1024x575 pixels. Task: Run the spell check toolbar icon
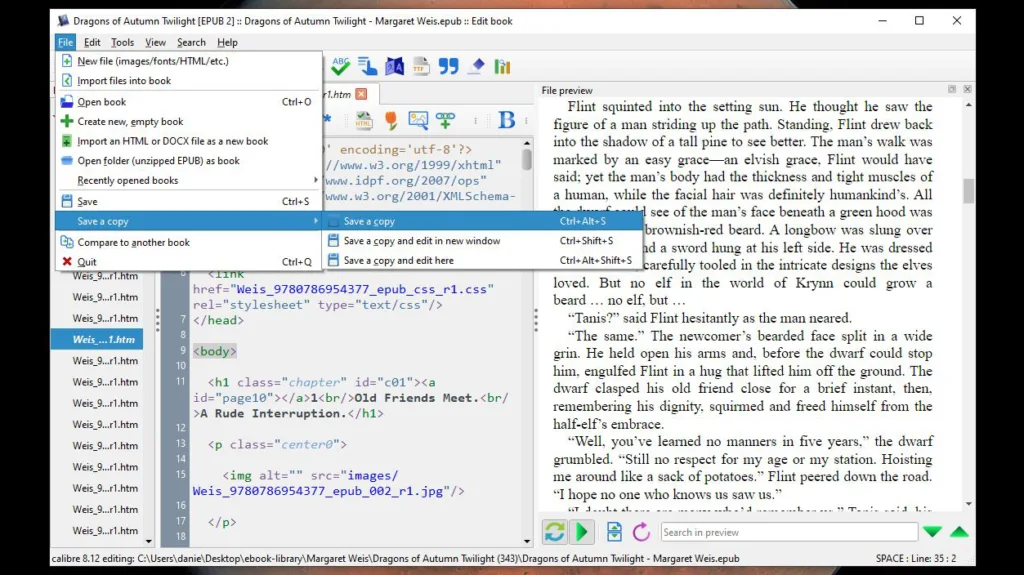click(x=340, y=66)
